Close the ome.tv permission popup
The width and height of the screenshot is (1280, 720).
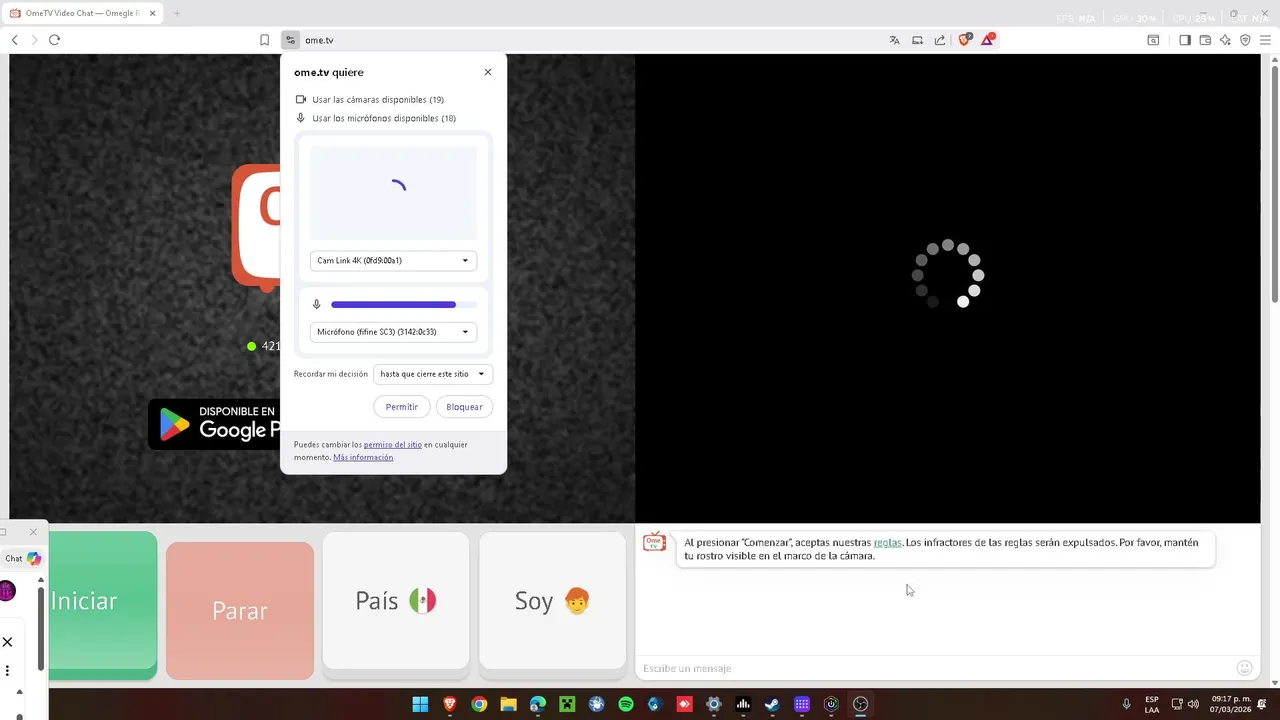pyautogui.click(x=488, y=72)
